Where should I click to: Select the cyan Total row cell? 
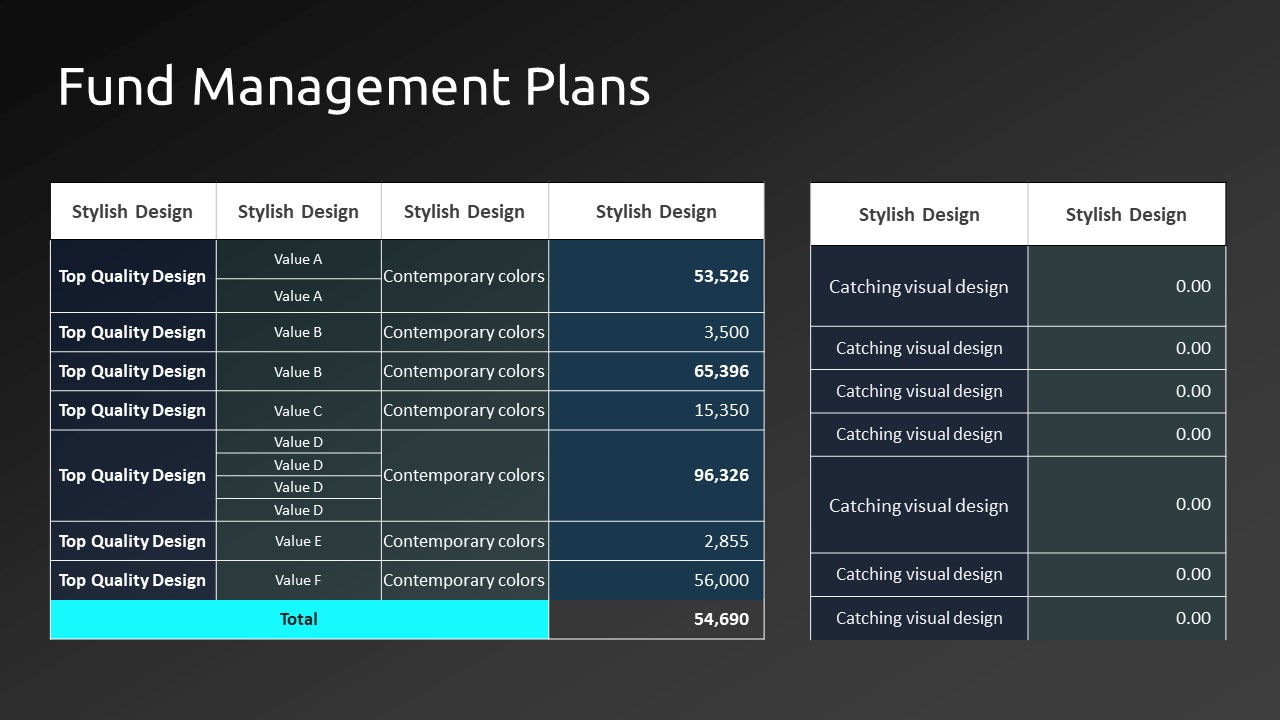tap(299, 619)
